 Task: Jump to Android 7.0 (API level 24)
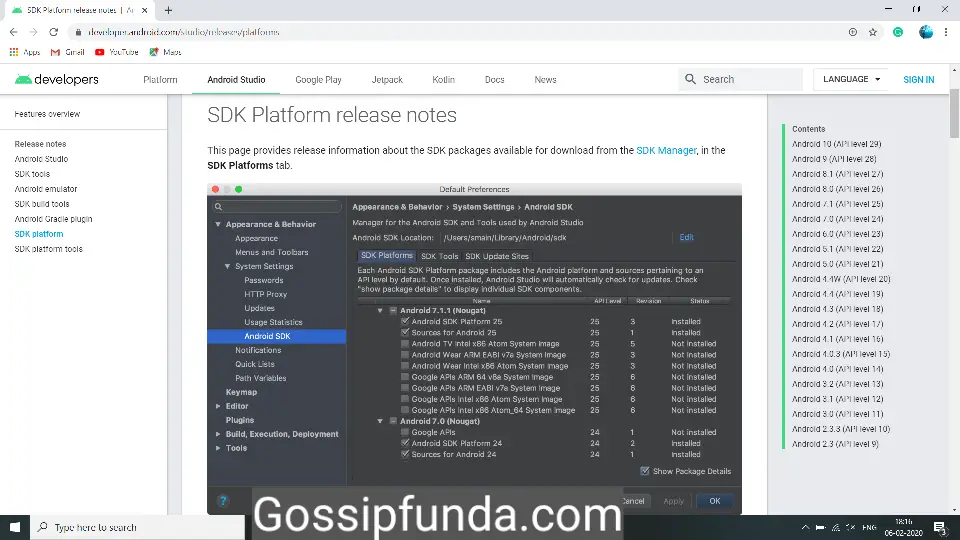pyautogui.click(x=838, y=219)
